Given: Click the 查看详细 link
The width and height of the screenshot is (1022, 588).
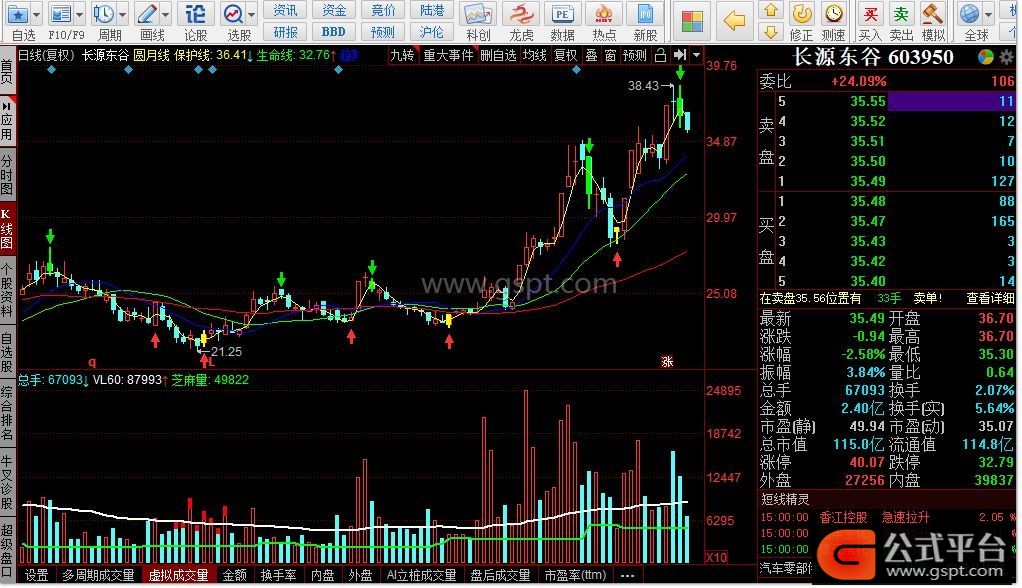Looking at the screenshot, I should click(x=991, y=298).
